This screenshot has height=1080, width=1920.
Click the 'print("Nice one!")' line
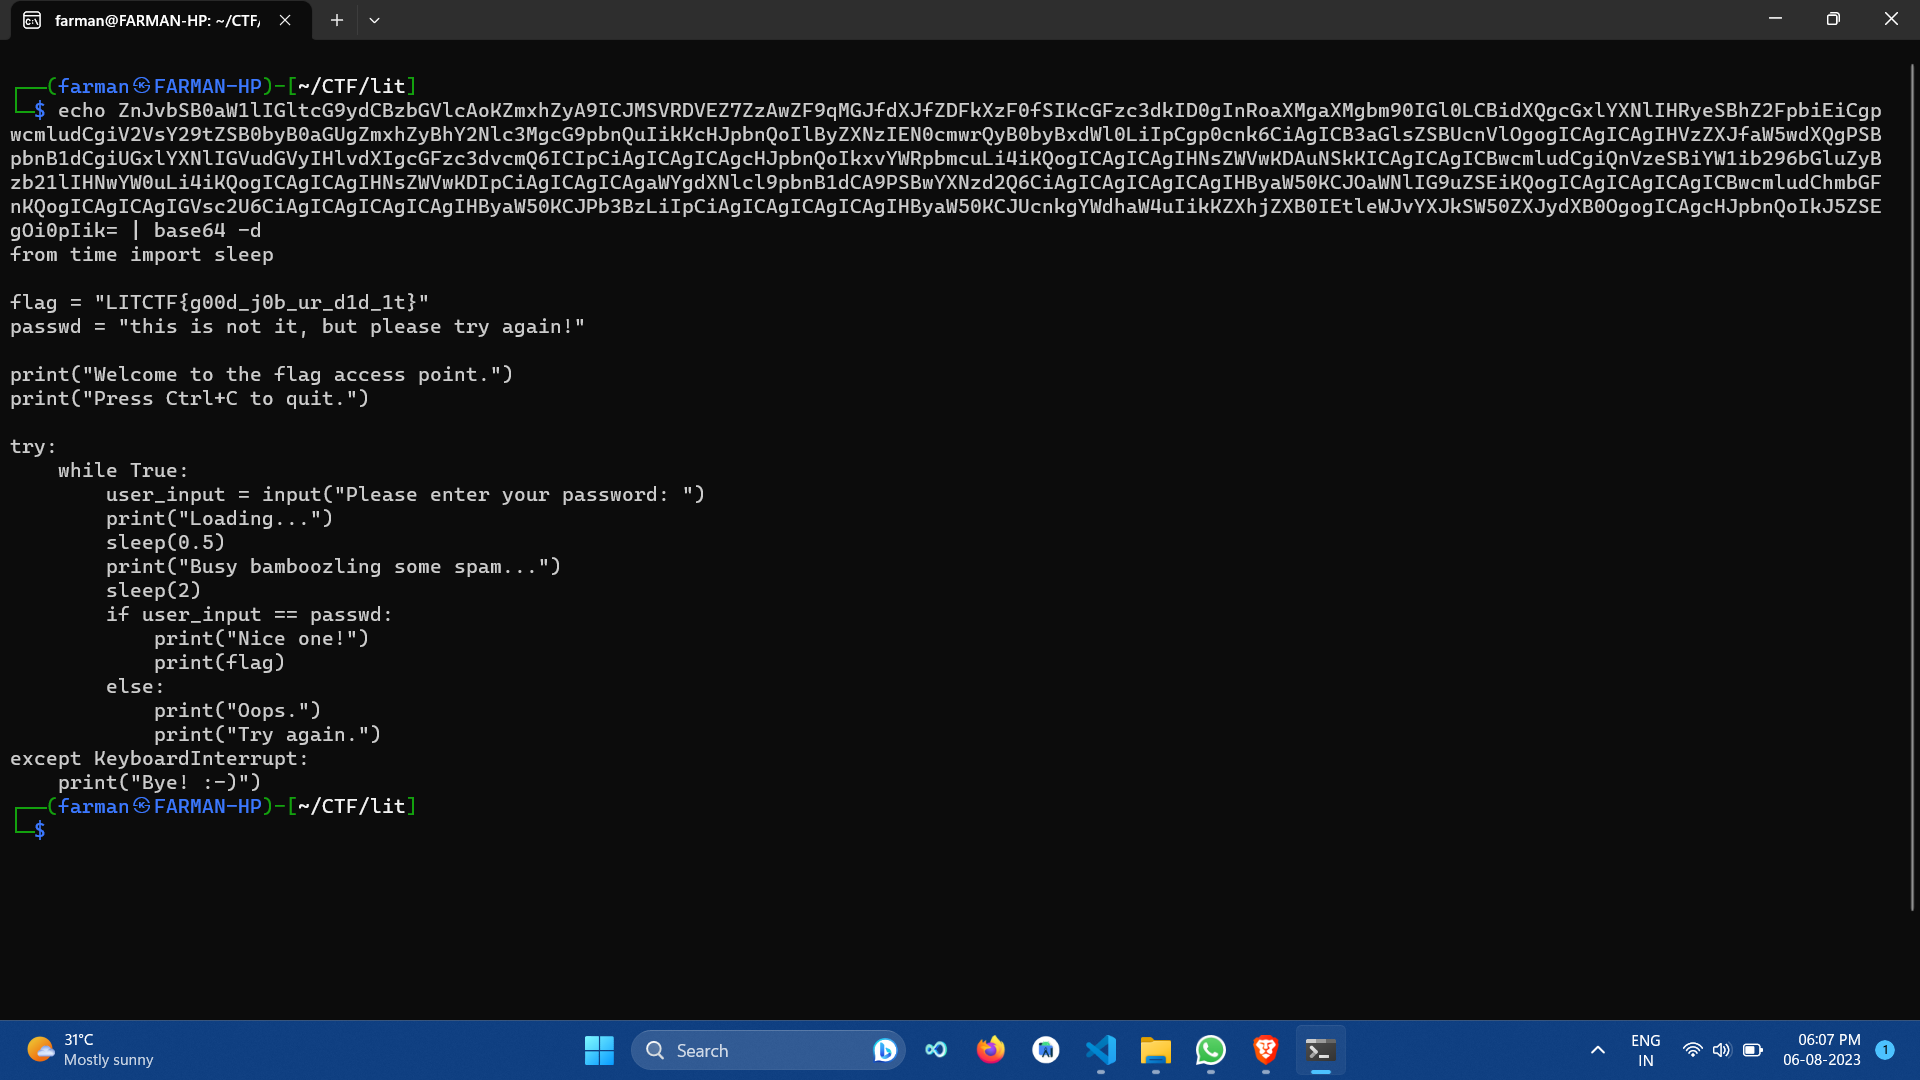tap(262, 638)
